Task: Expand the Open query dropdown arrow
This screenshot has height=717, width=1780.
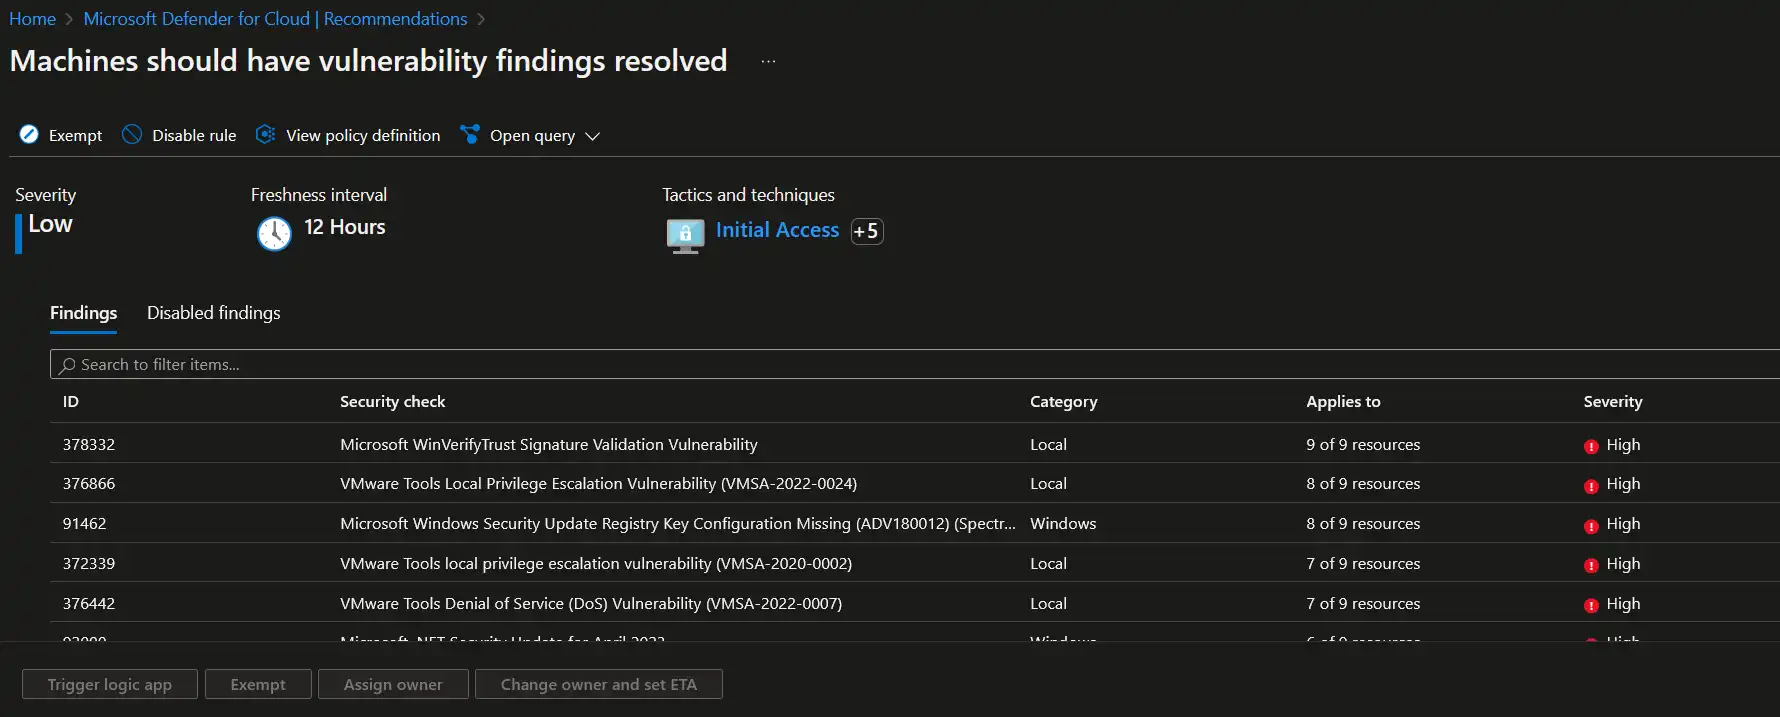Action: coord(592,136)
